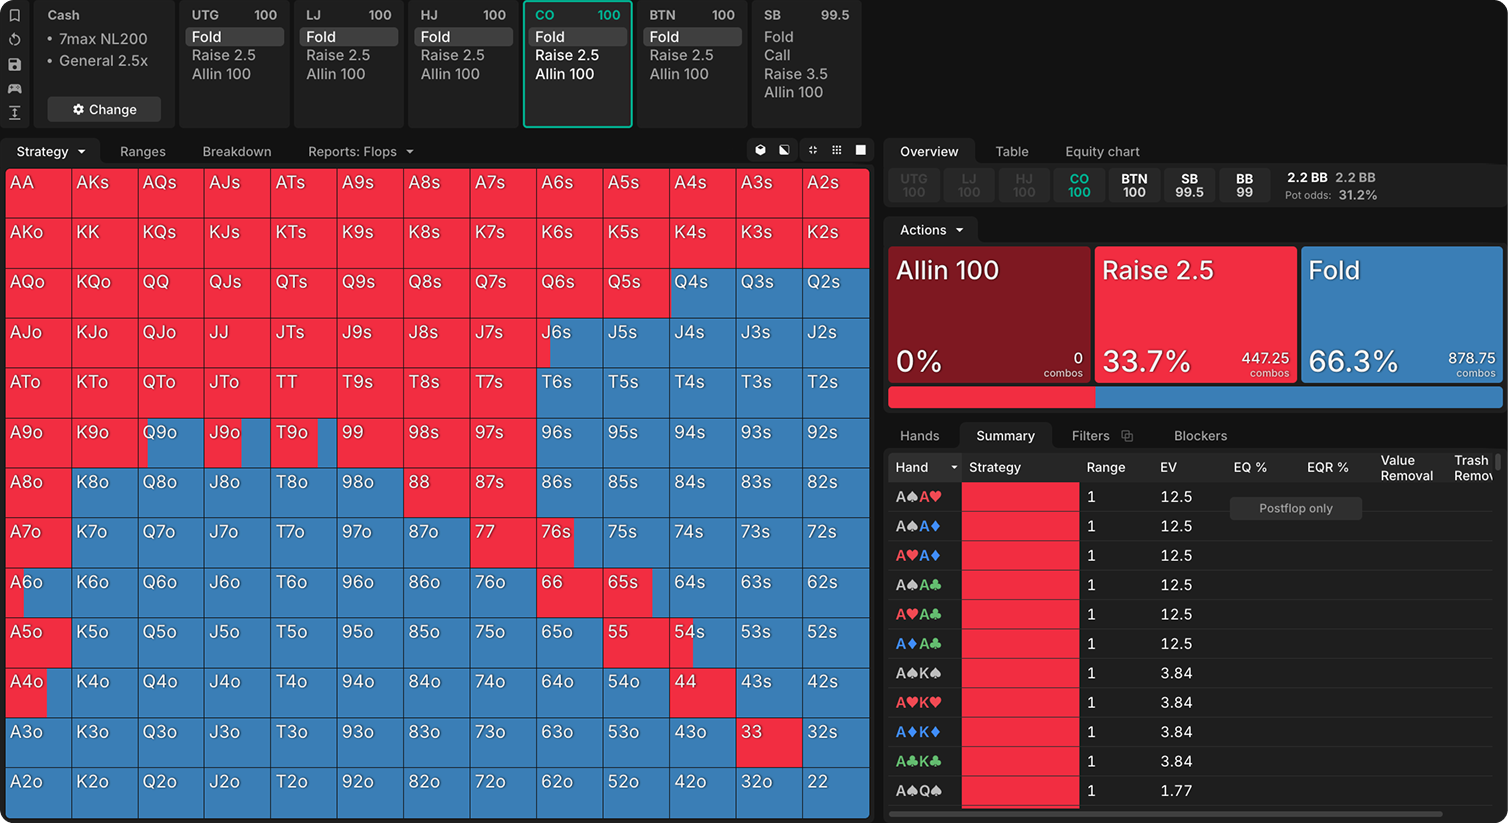Open the gamepad practice icon

coord(14,89)
